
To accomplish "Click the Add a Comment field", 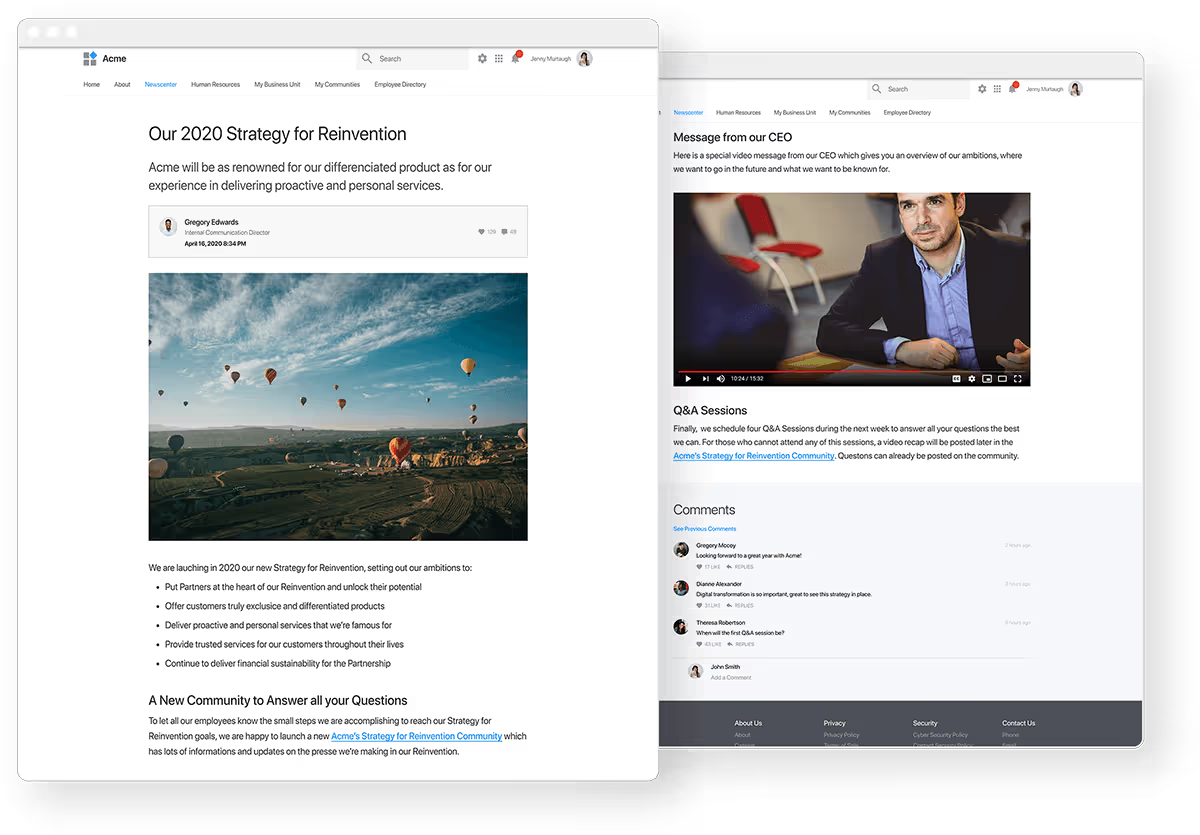I will point(731,678).
